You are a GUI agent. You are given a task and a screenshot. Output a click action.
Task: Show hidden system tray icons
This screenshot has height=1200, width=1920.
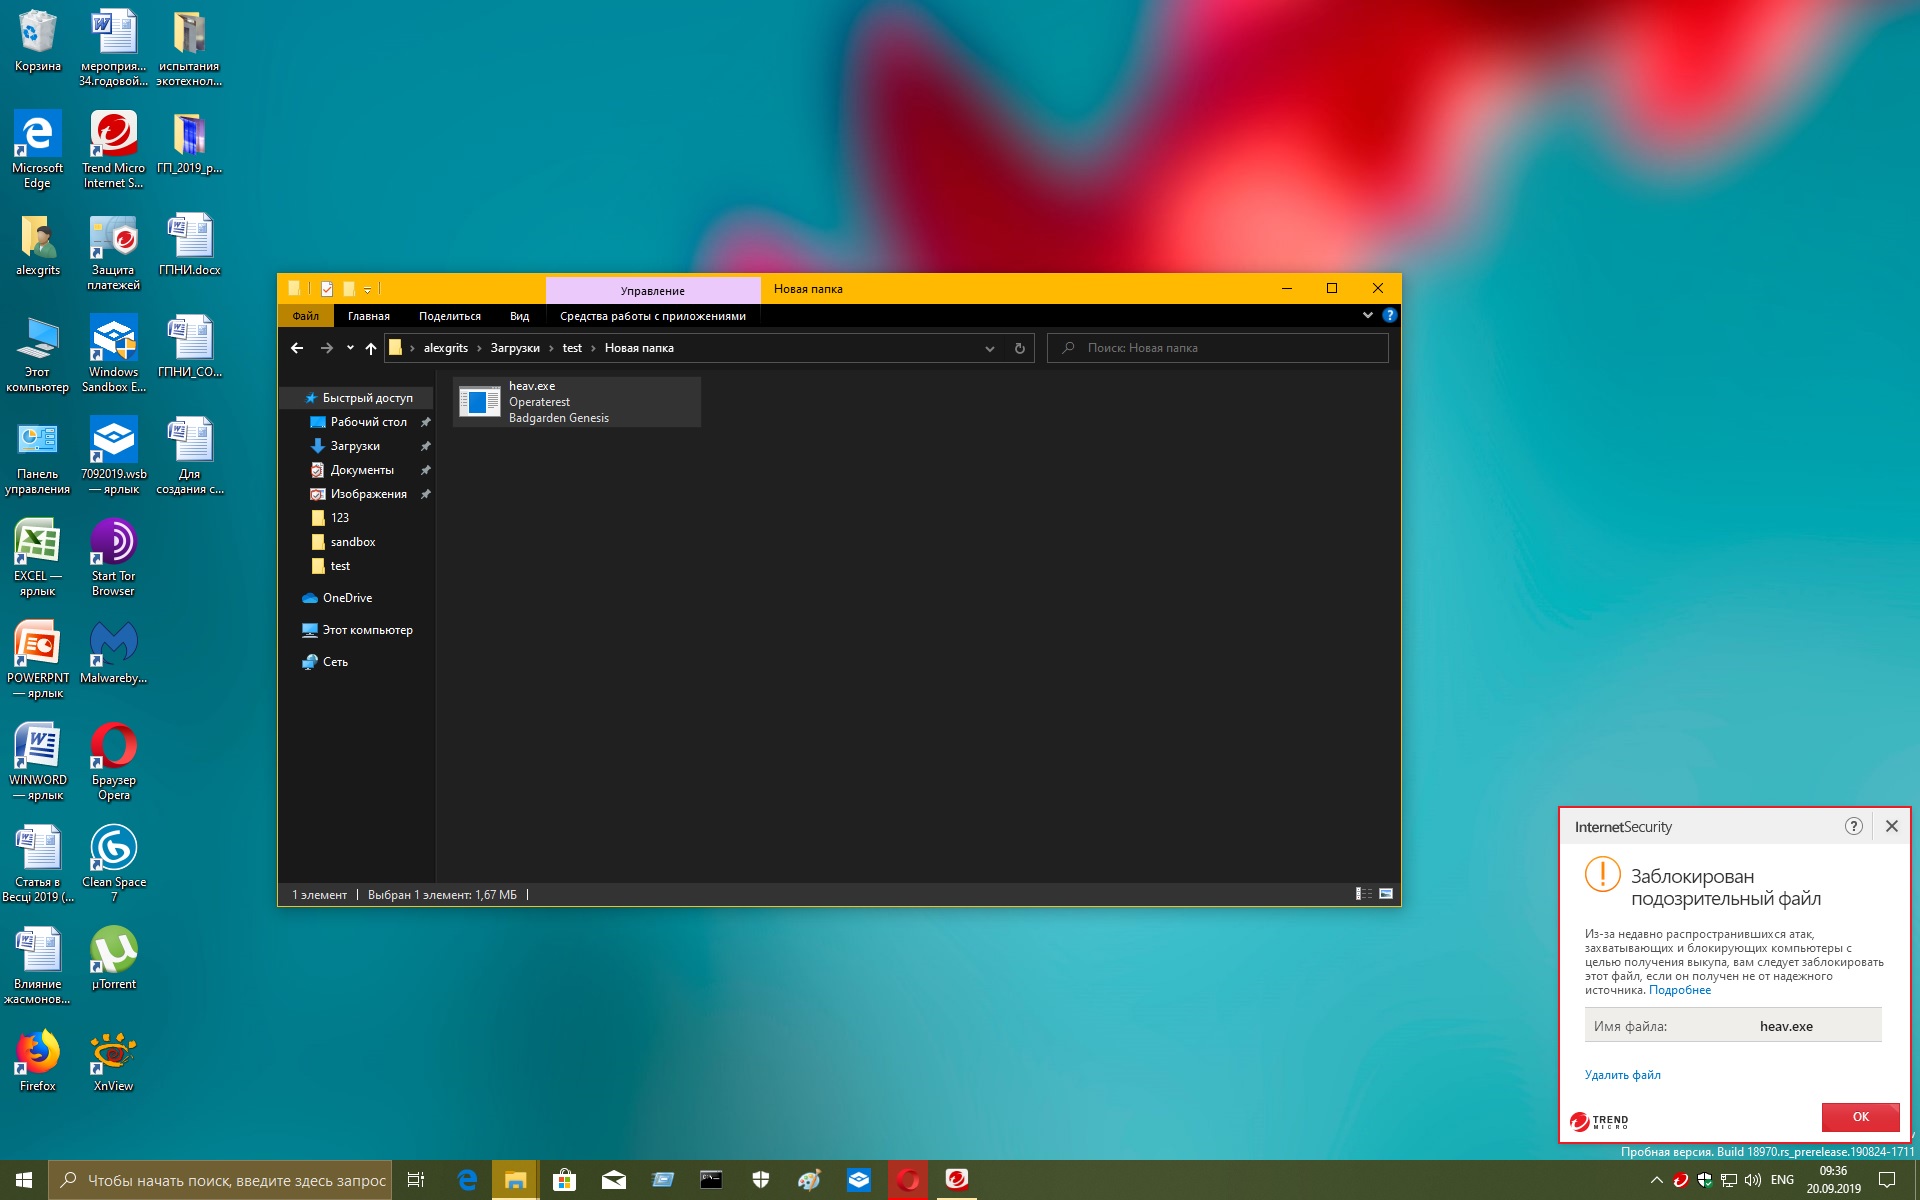1656,1180
